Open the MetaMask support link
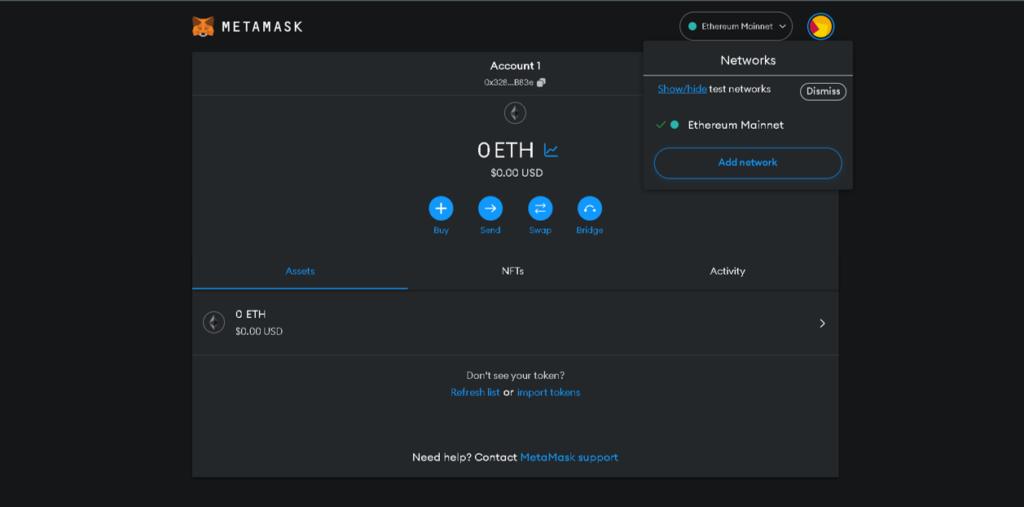The width and height of the screenshot is (1024, 507). pos(569,457)
